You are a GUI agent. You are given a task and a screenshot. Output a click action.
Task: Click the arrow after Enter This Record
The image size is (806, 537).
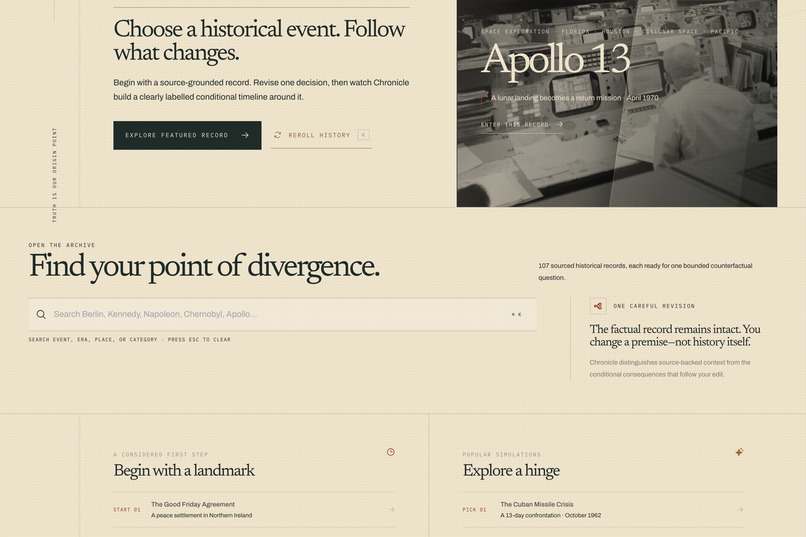[x=559, y=124]
